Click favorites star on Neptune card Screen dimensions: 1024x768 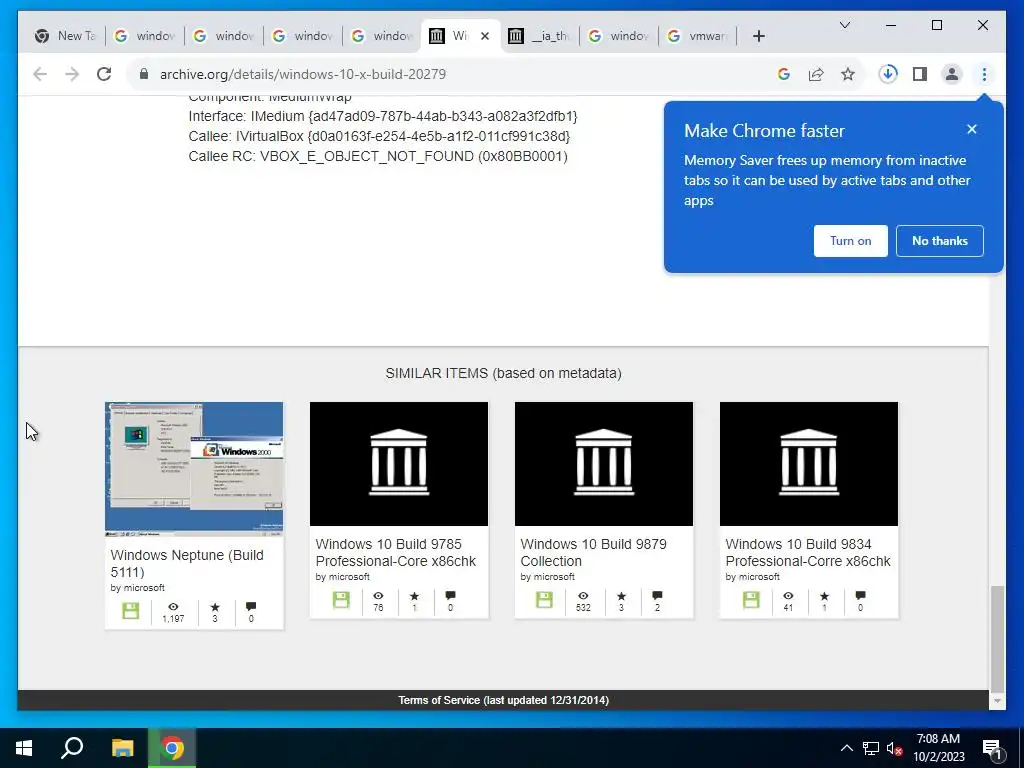point(215,607)
